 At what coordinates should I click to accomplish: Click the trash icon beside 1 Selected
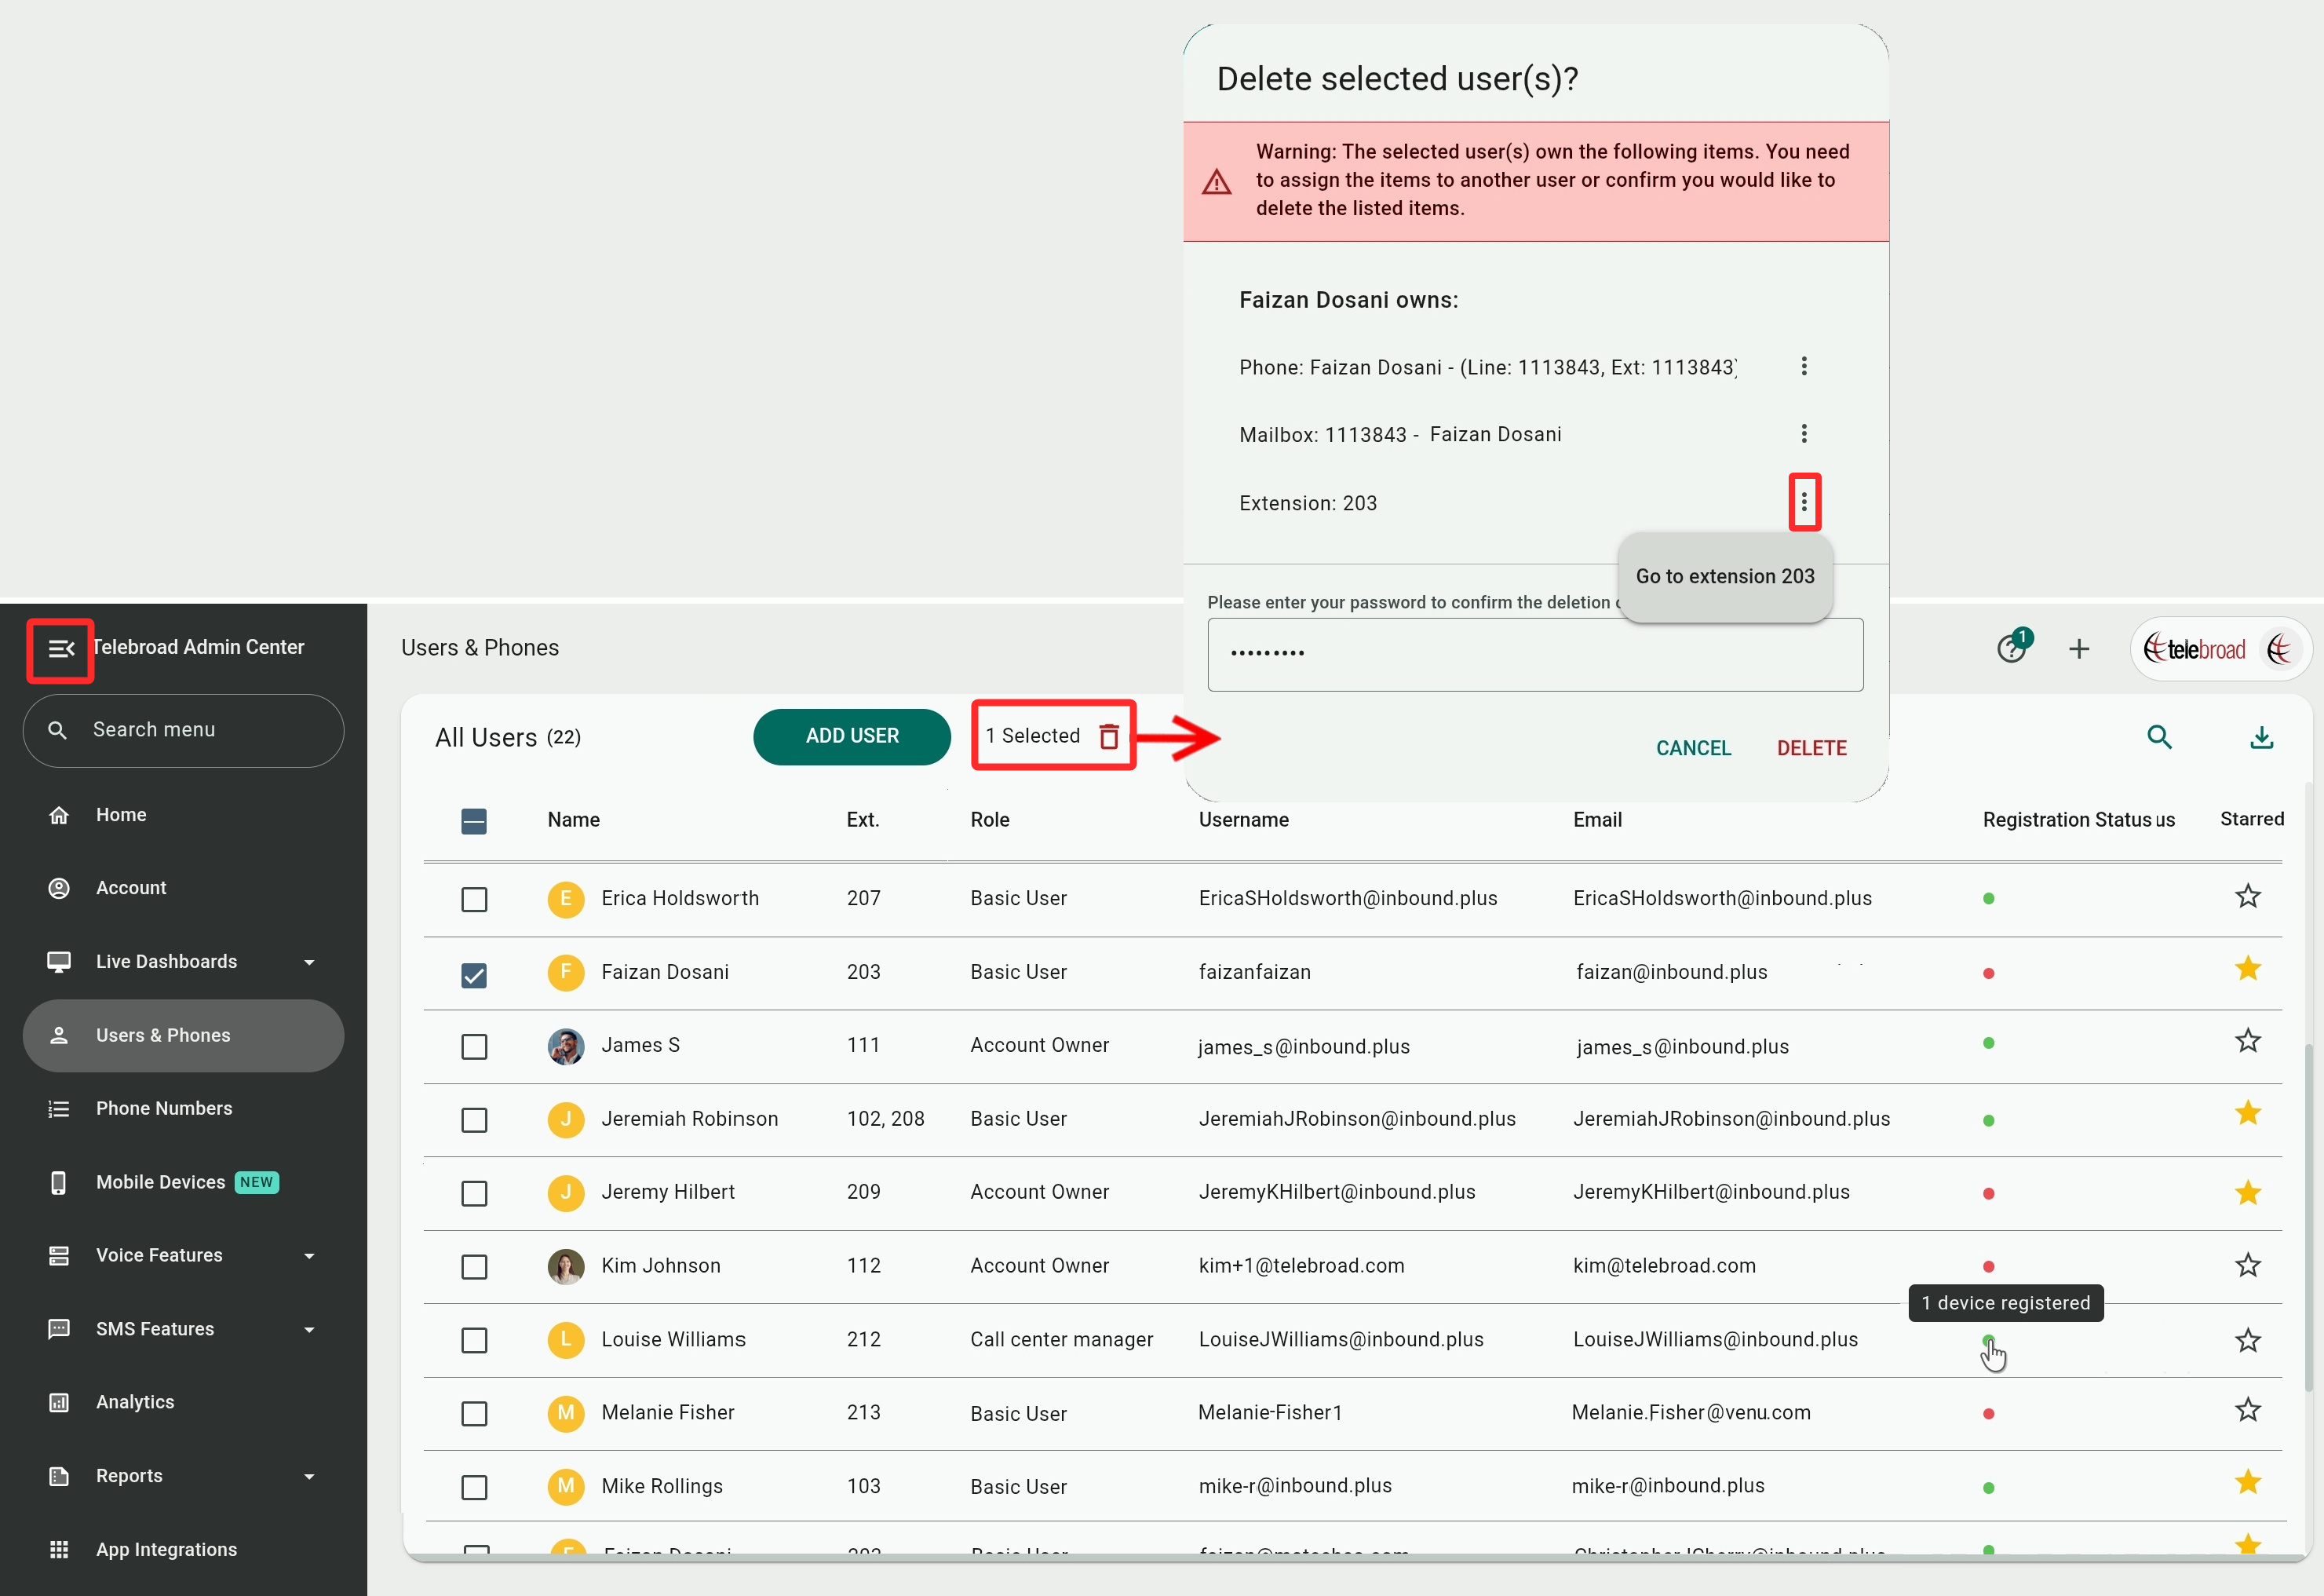(1108, 736)
